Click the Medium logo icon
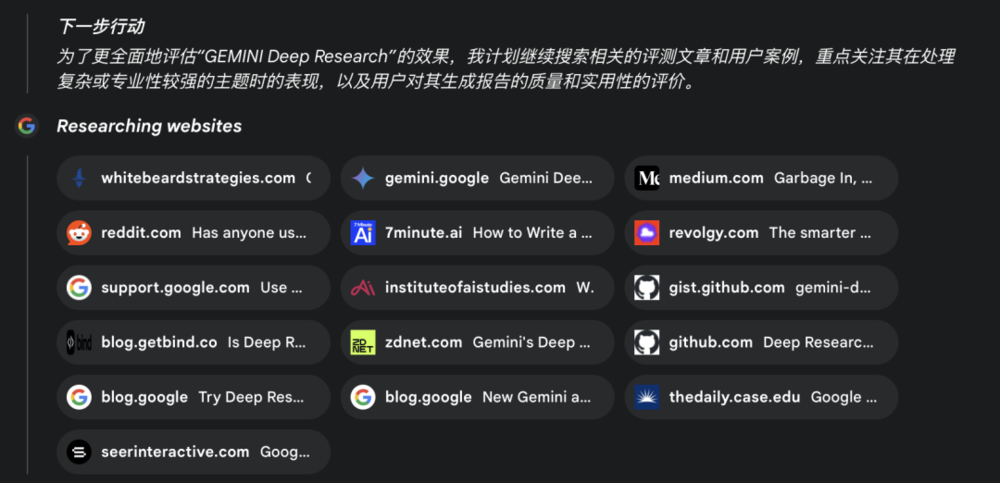 tap(647, 178)
